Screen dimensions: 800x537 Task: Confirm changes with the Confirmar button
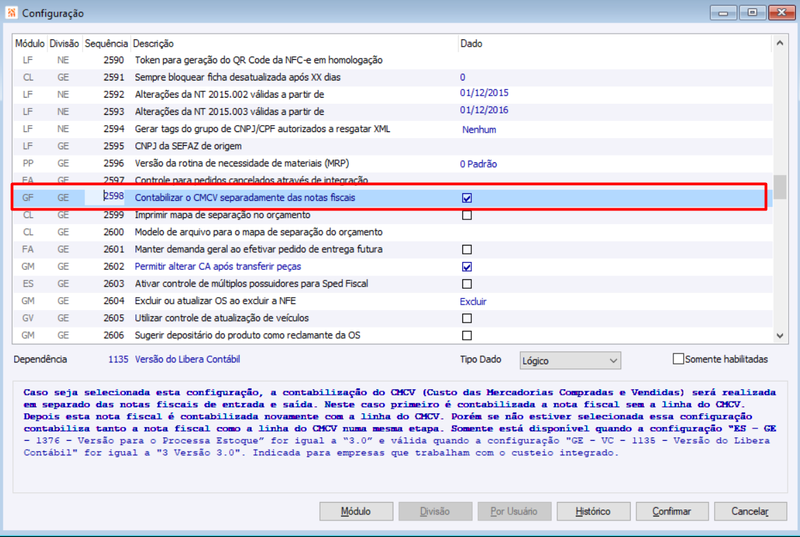pyautogui.click(x=672, y=511)
